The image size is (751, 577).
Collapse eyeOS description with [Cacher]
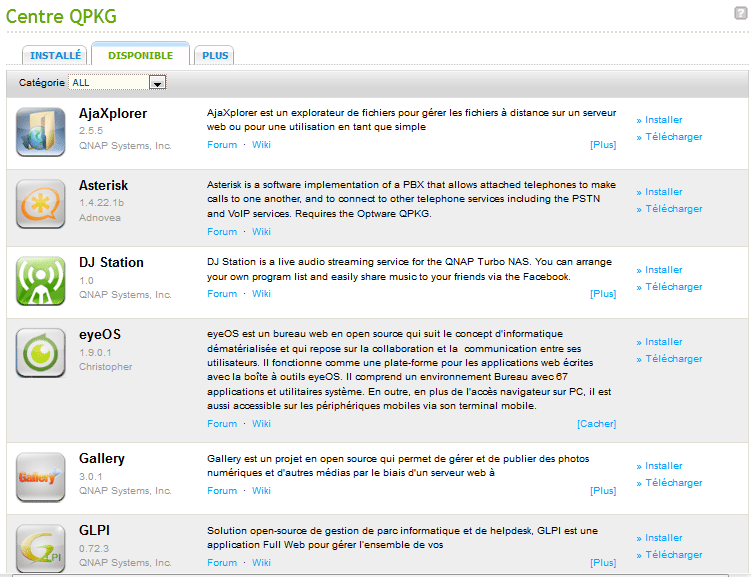point(596,424)
